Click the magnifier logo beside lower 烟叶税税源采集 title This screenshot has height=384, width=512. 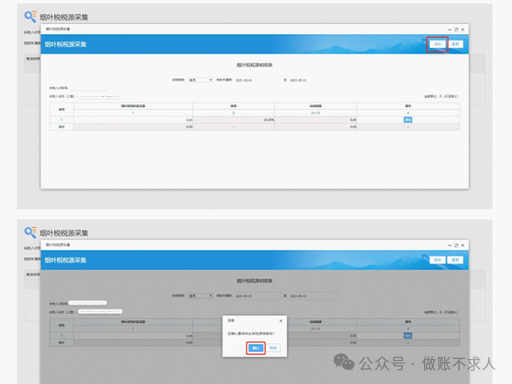[30, 233]
